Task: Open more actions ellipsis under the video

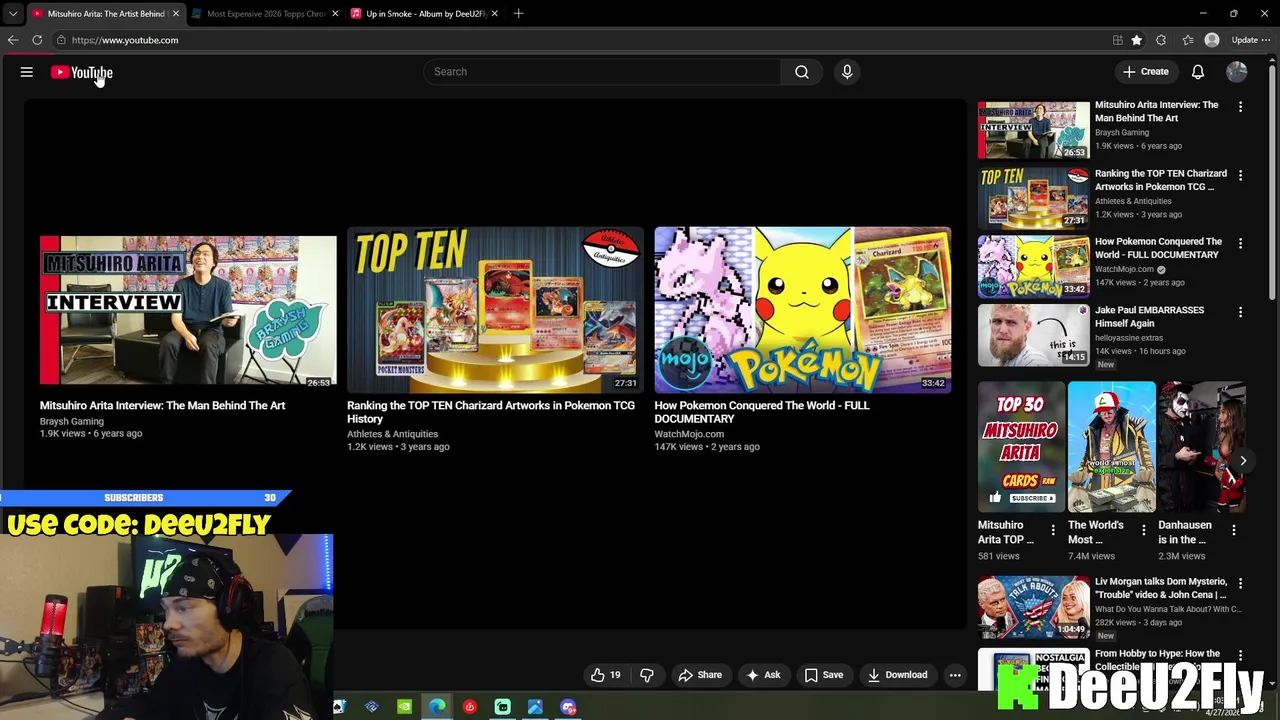Action: (x=955, y=675)
